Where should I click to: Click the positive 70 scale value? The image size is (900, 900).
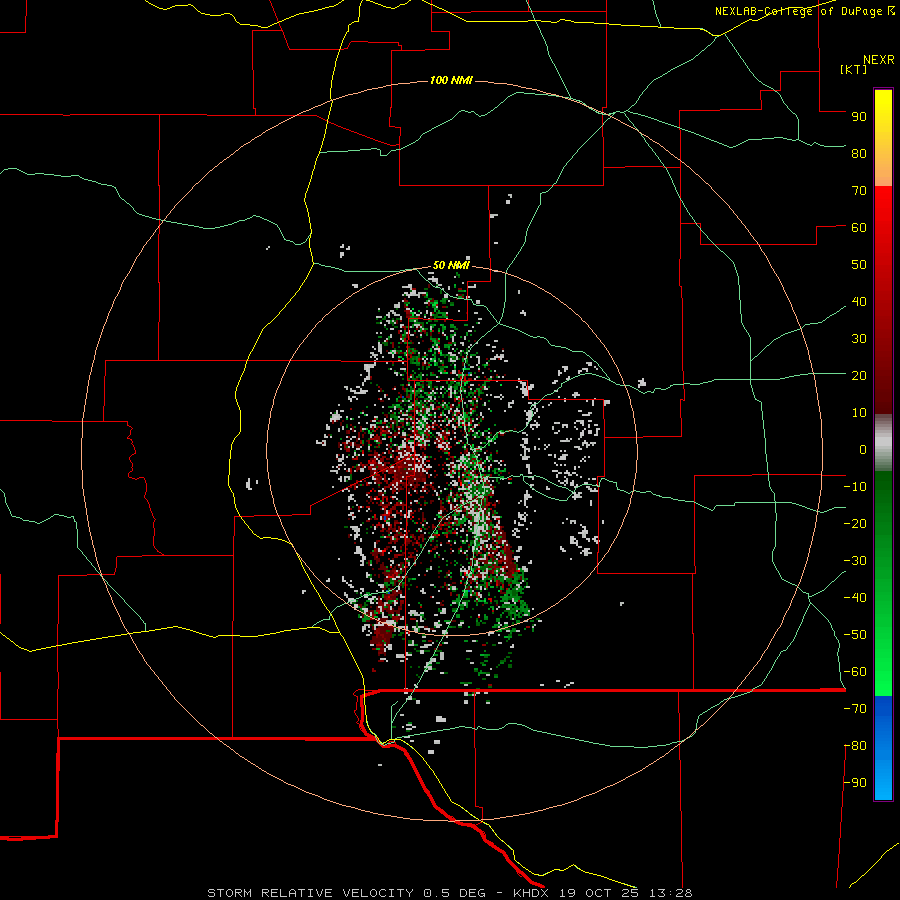[859, 191]
